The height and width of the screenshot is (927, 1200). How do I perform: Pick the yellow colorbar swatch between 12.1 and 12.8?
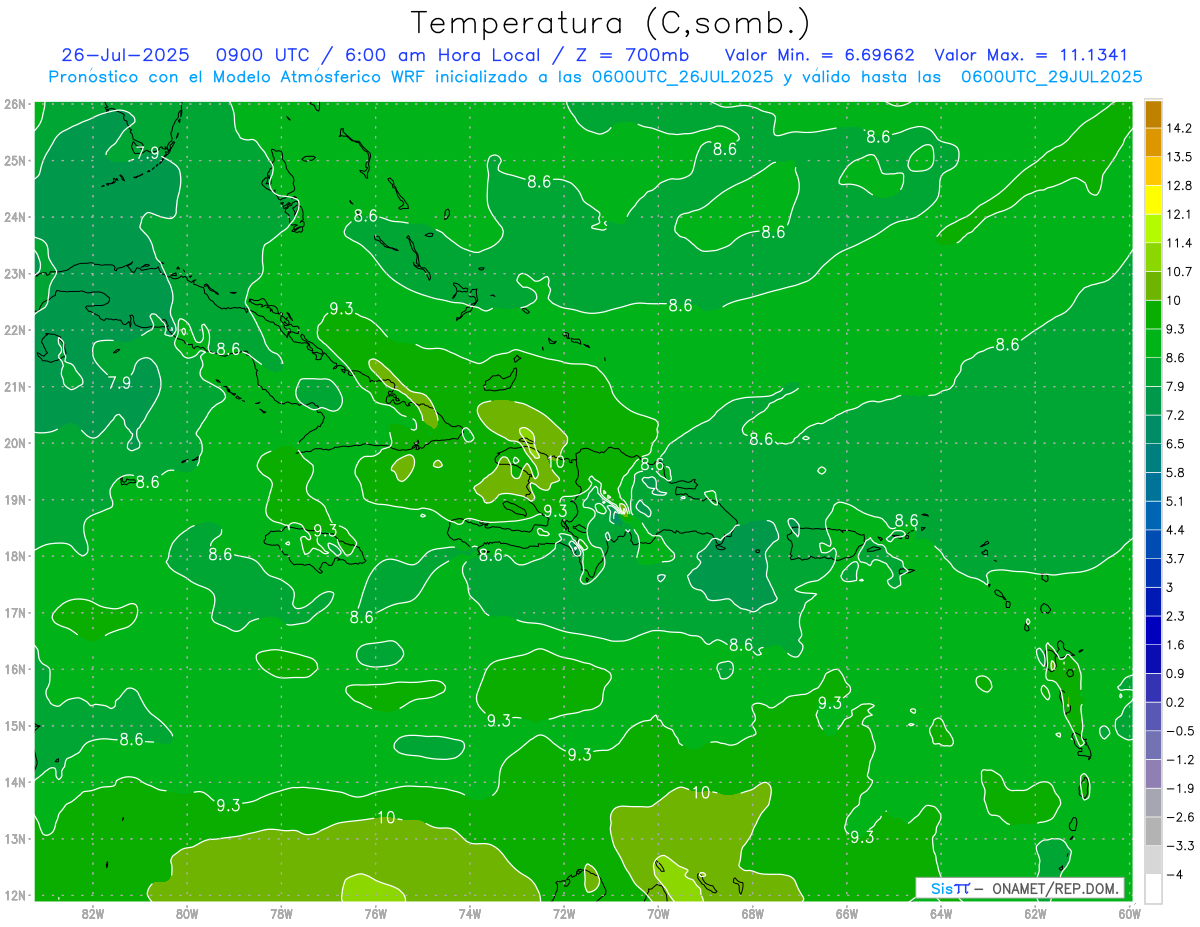[1153, 199]
